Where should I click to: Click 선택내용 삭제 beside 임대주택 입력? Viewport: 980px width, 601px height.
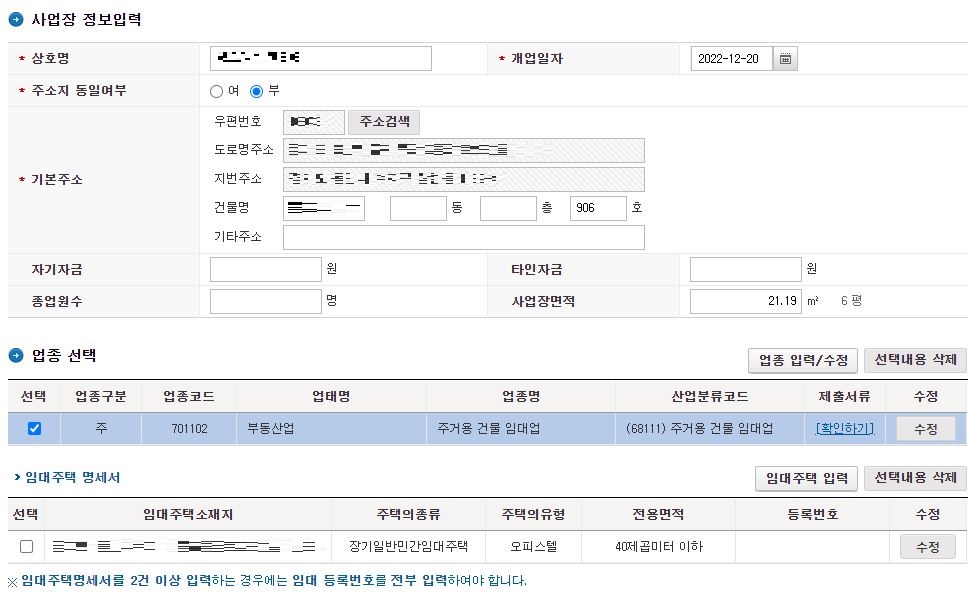tap(915, 478)
